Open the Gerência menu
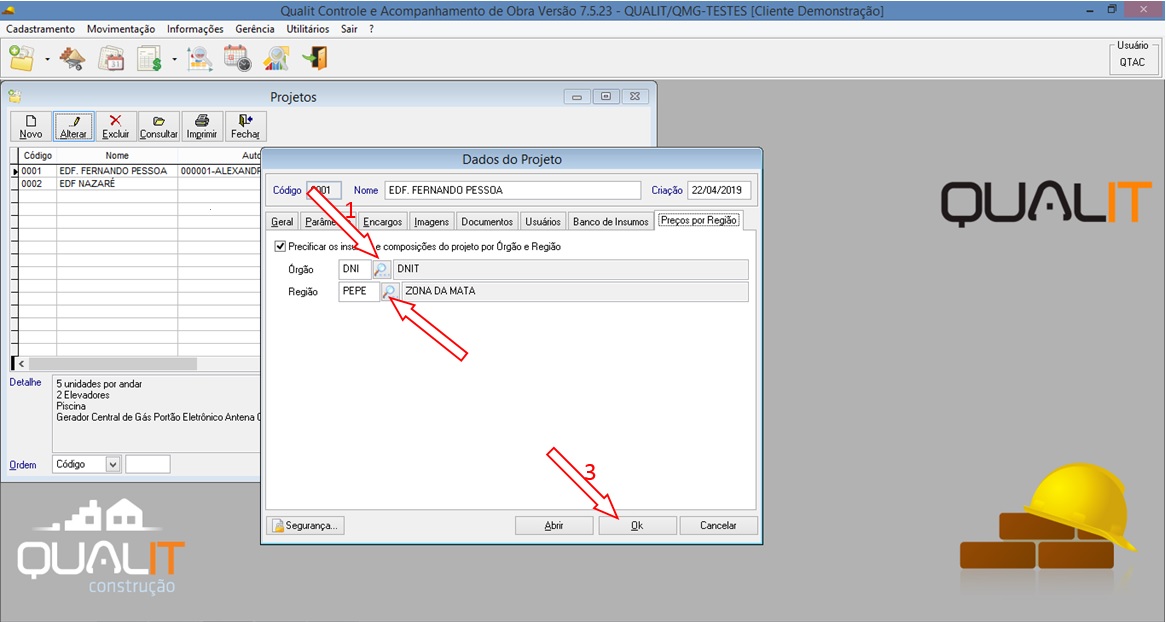The width and height of the screenshot is (1166, 622). coord(254,29)
